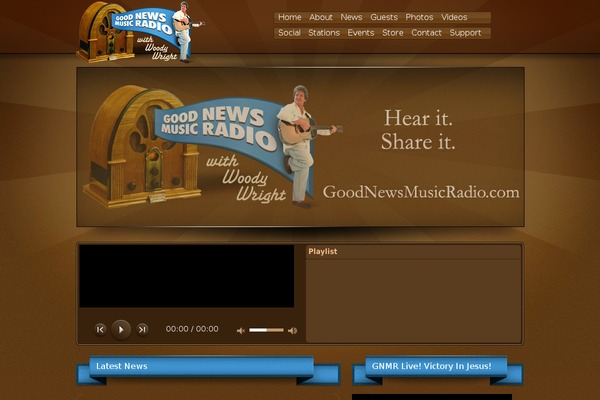Click the header Good News Music Radio logo
Viewport: 600px width, 400px height.
coord(140,32)
